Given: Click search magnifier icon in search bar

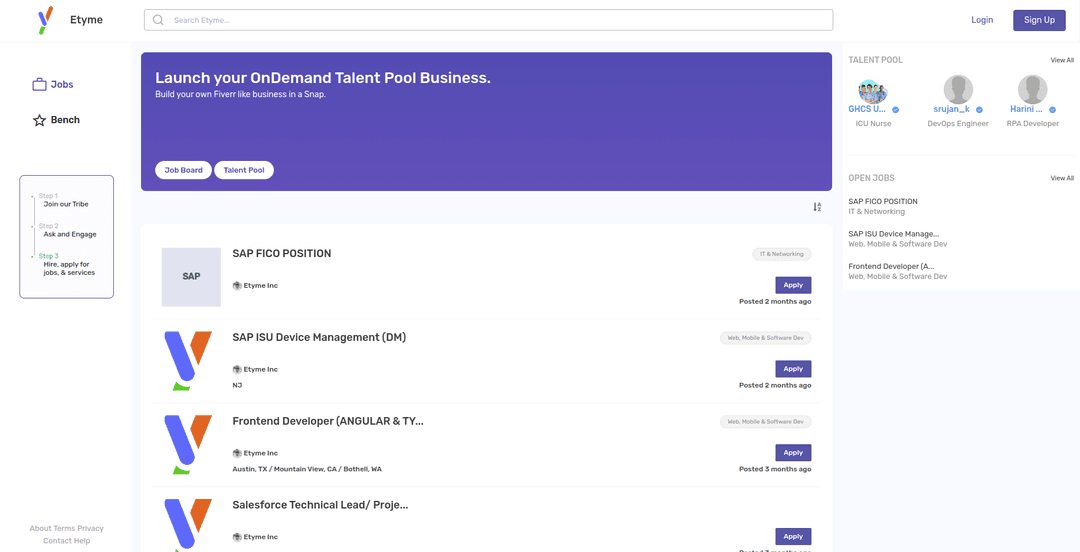Looking at the screenshot, I should [158, 20].
